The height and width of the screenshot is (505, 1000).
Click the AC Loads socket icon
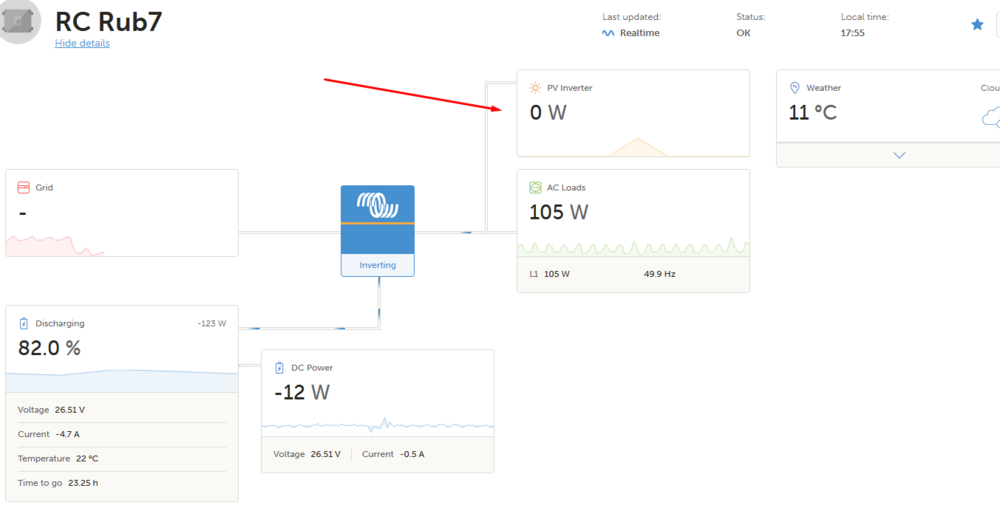(x=535, y=187)
